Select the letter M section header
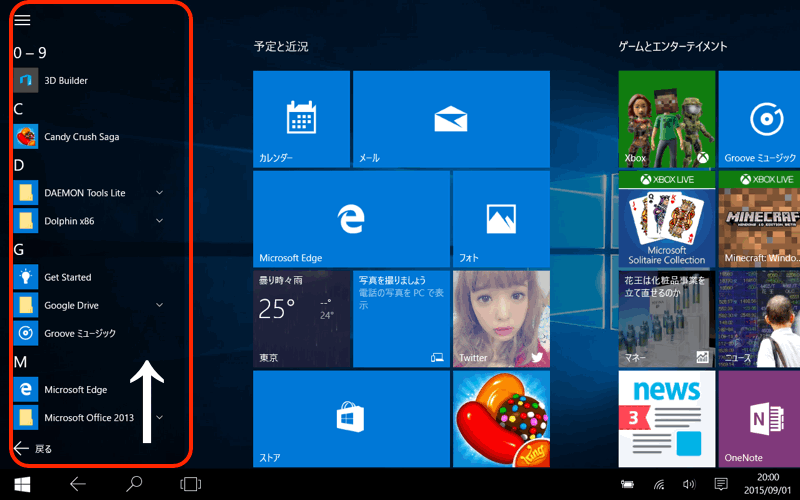The width and height of the screenshot is (800, 500). [20, 361]
